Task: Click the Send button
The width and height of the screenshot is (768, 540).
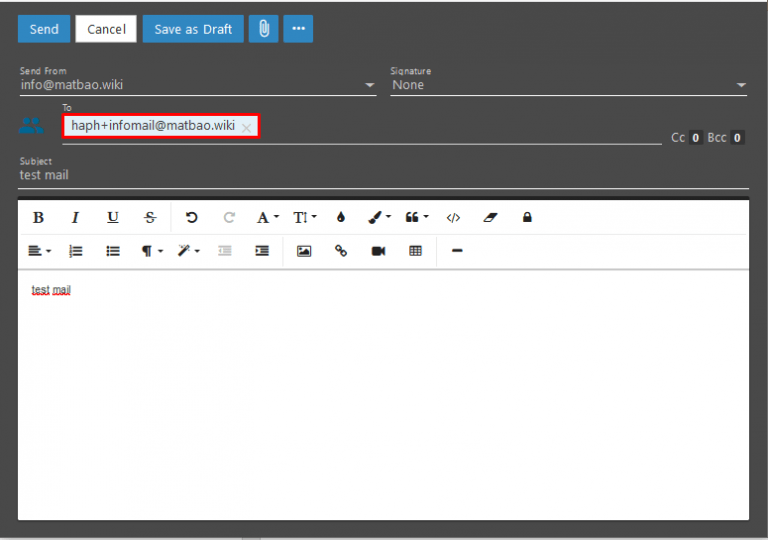Action: (44, 29)
